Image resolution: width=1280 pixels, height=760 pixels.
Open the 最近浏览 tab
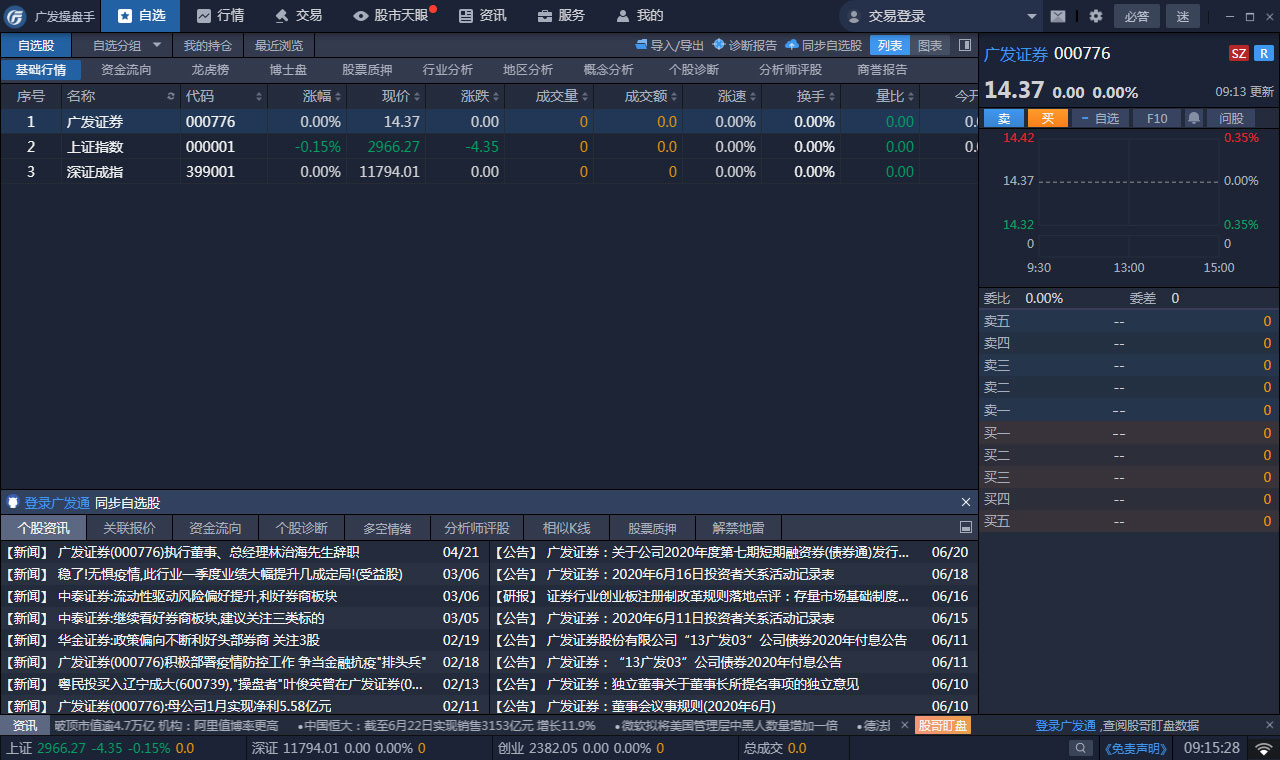pyautogui.click(x=279, y=45)
